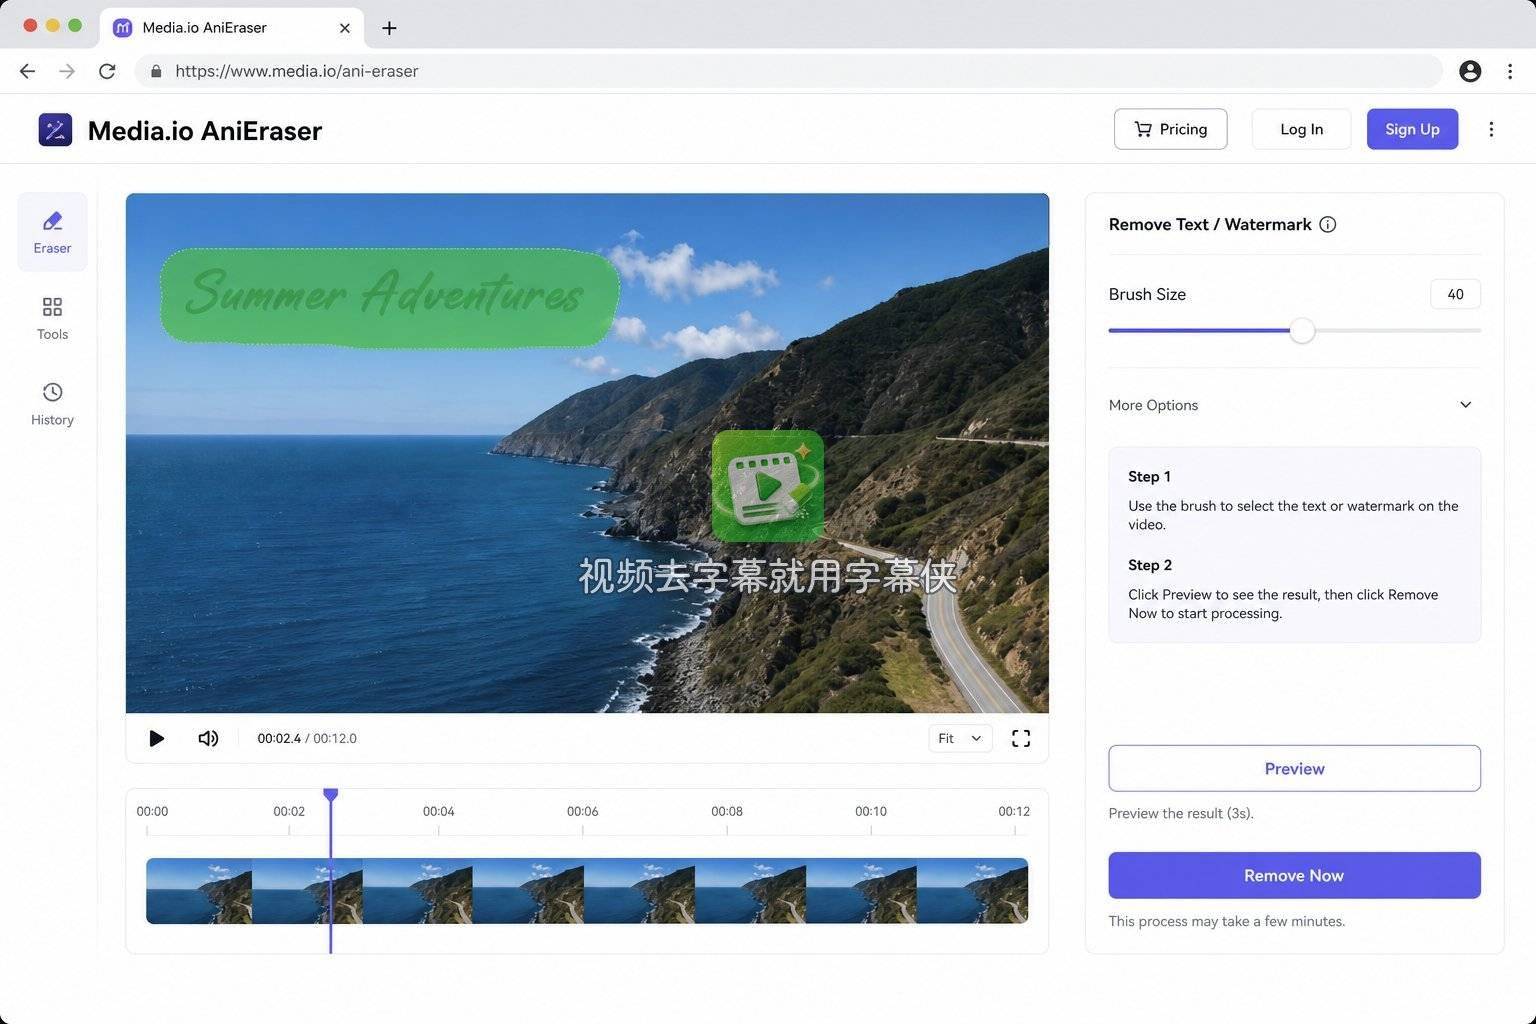Viewport: 1536px width, 1024px height.
Task: Go forward in browser
Action: click(x=67, y=71)
